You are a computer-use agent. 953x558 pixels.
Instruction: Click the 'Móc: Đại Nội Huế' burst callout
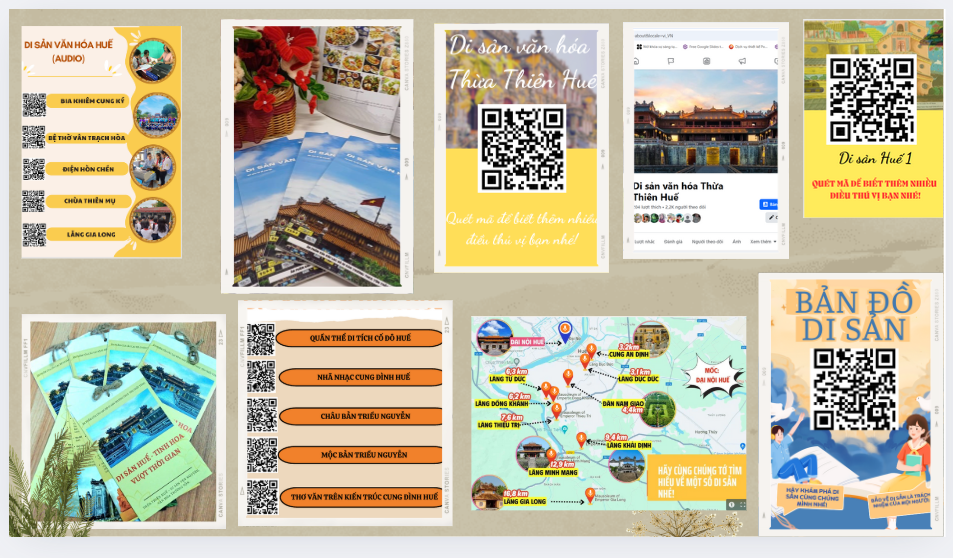712,375
